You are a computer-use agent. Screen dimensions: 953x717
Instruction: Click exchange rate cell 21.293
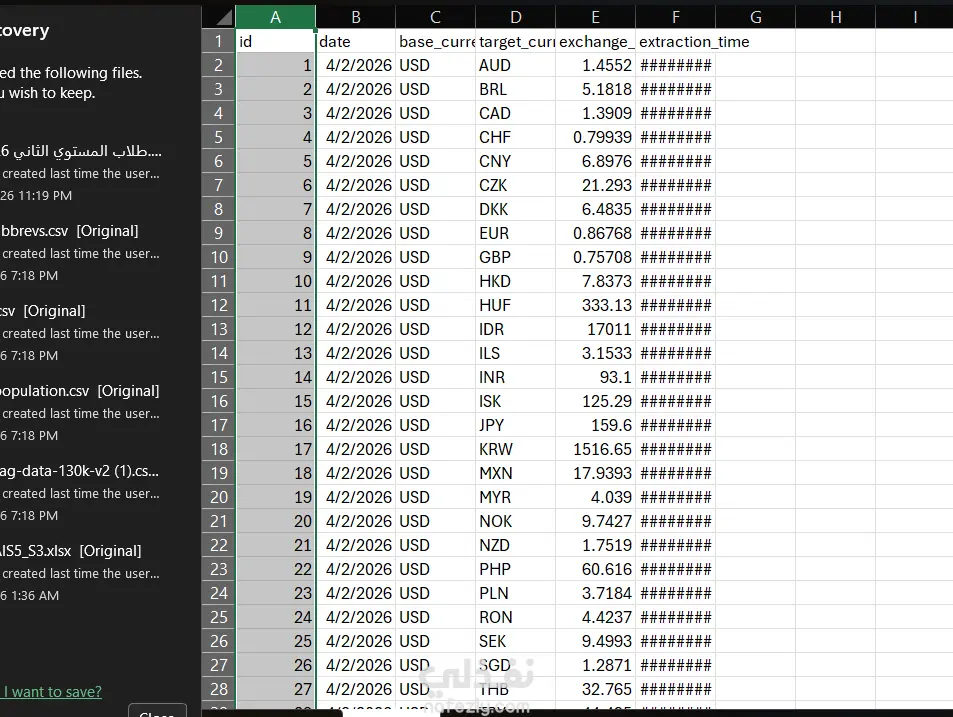[596, 185]
